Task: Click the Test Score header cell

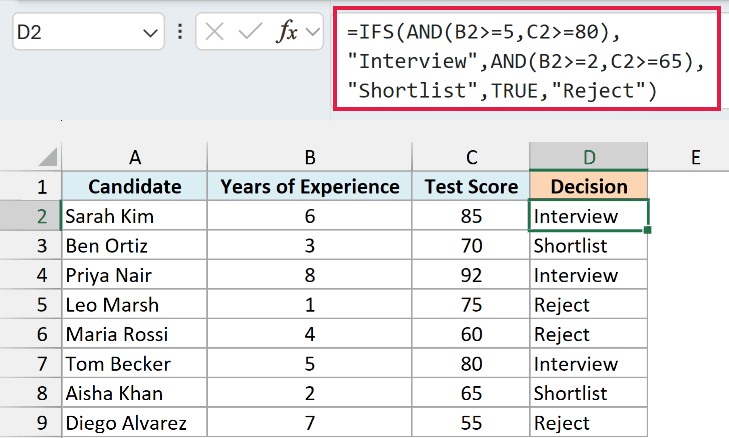Action: pyautogui.click(x=471, y=186)
